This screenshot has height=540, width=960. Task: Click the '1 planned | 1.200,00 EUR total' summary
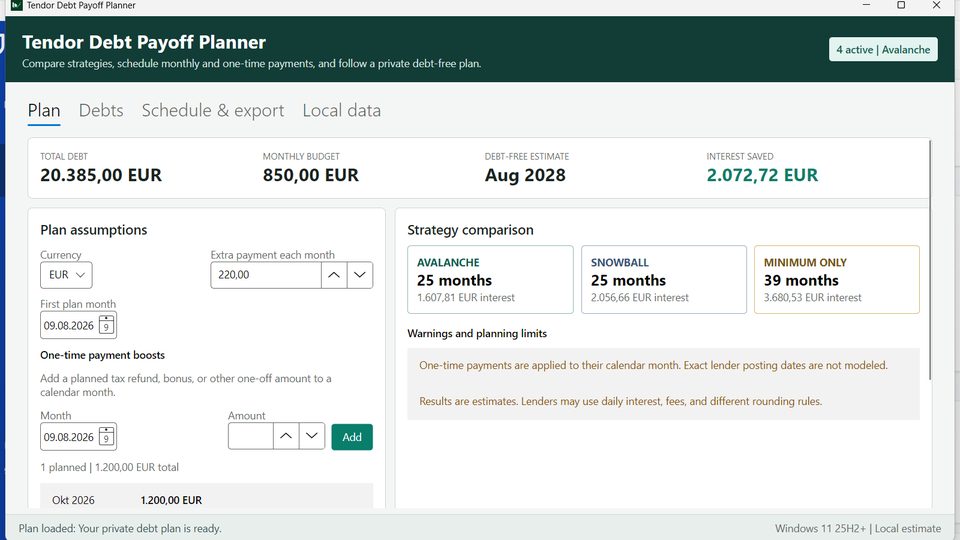coord(110,467)
